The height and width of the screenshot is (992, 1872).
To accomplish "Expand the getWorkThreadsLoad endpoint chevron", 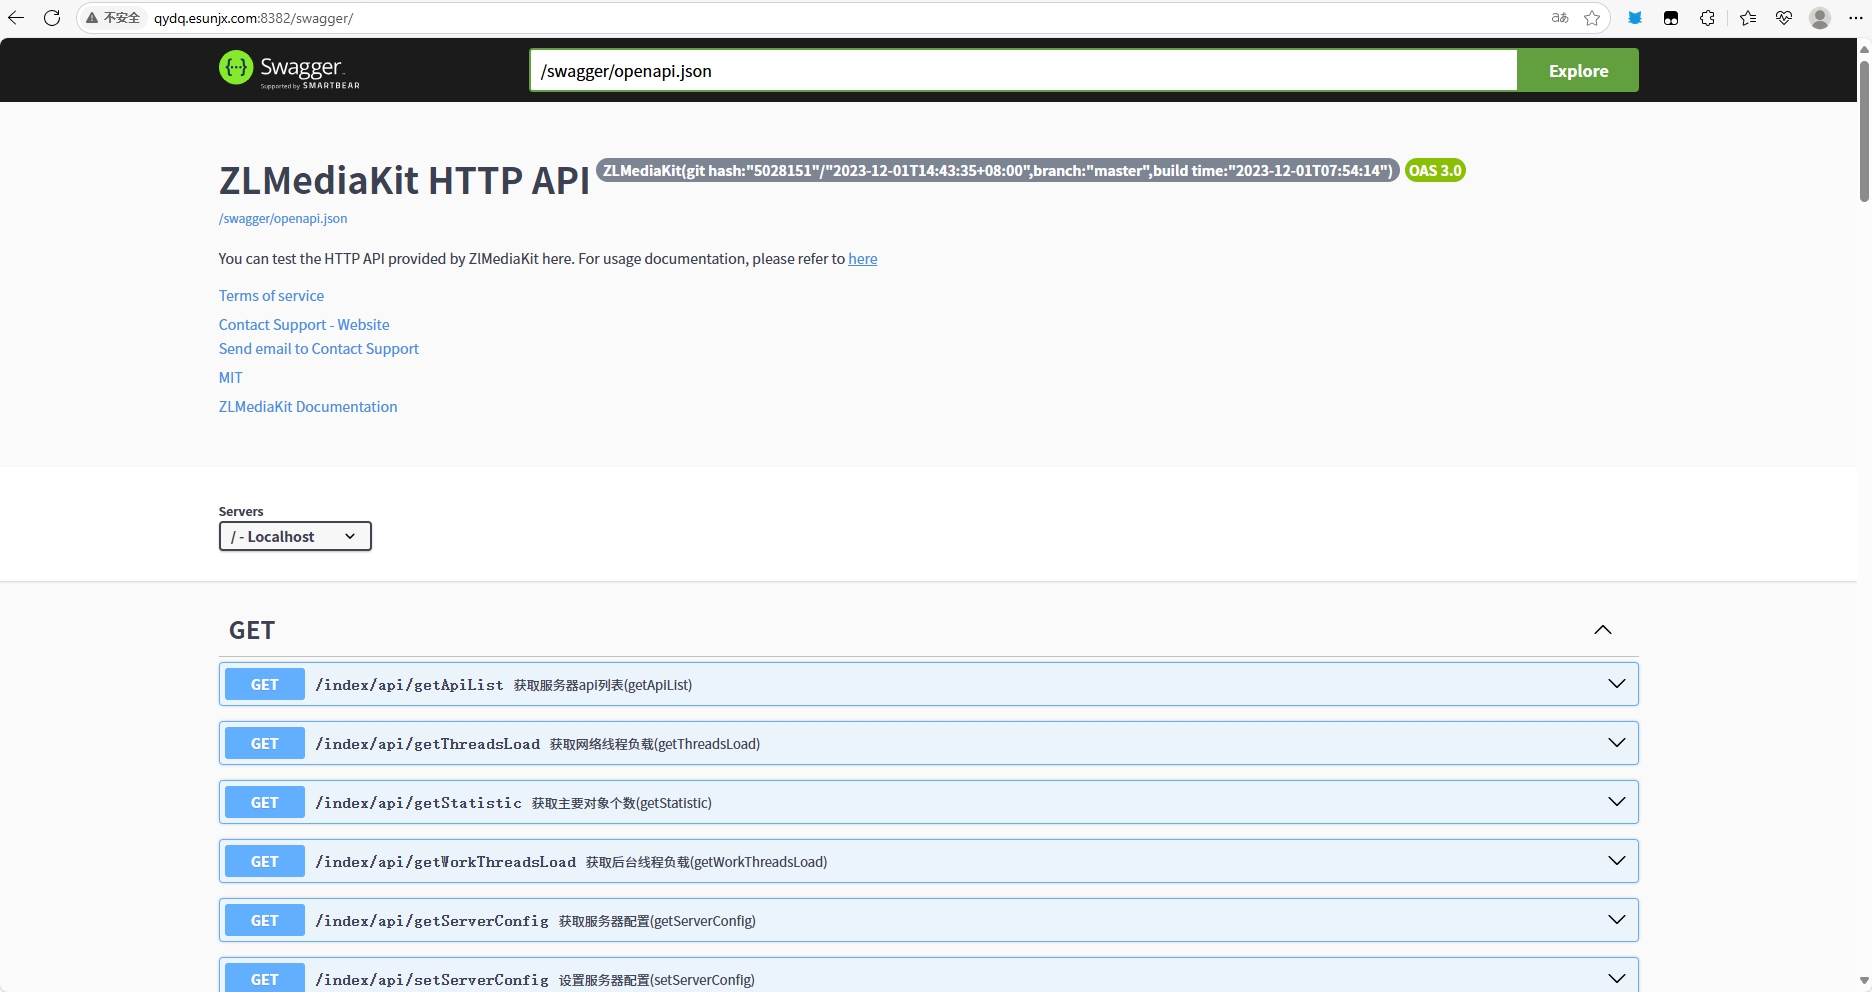I will tap(1616, 861).
